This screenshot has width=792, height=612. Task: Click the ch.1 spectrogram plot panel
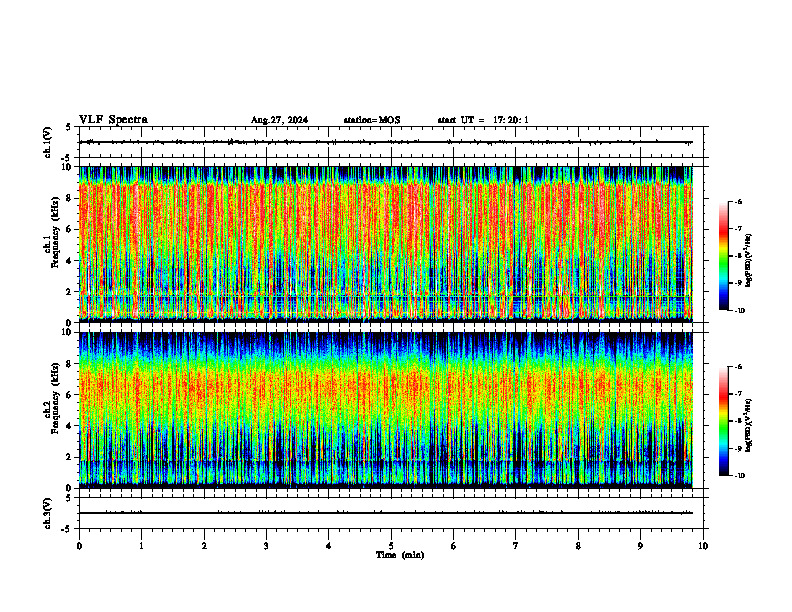tap(386, 244)
